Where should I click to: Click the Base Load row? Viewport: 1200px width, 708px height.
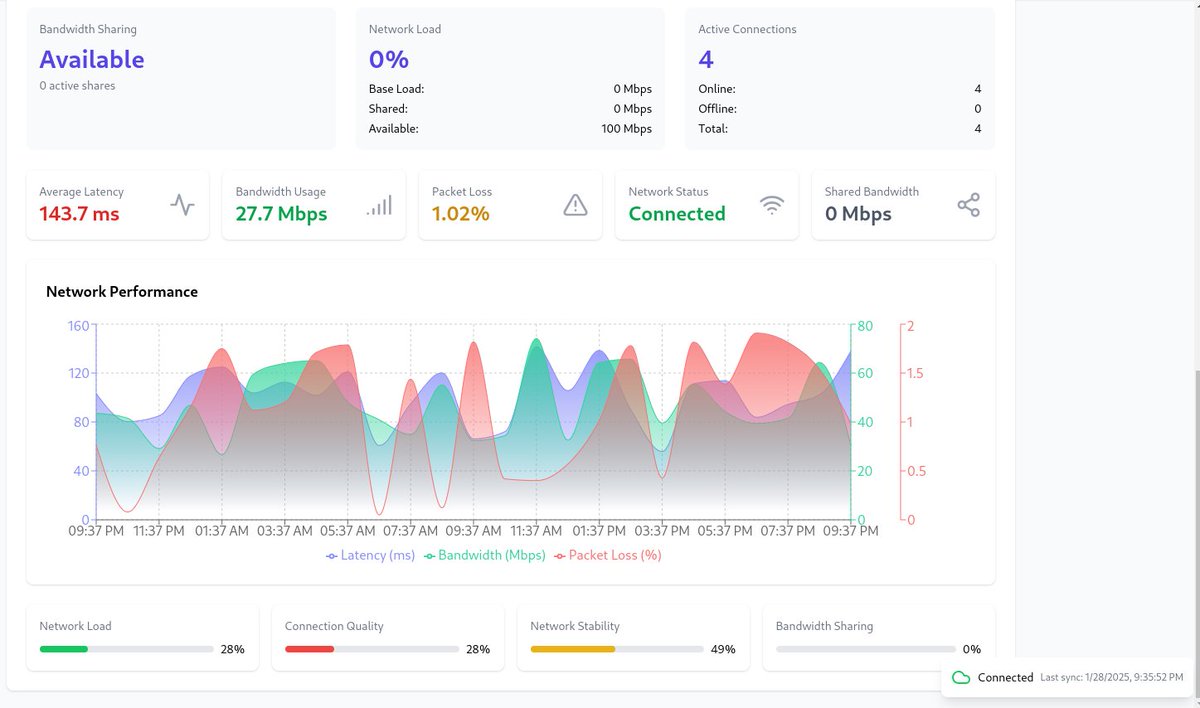[x=510, y=89]
